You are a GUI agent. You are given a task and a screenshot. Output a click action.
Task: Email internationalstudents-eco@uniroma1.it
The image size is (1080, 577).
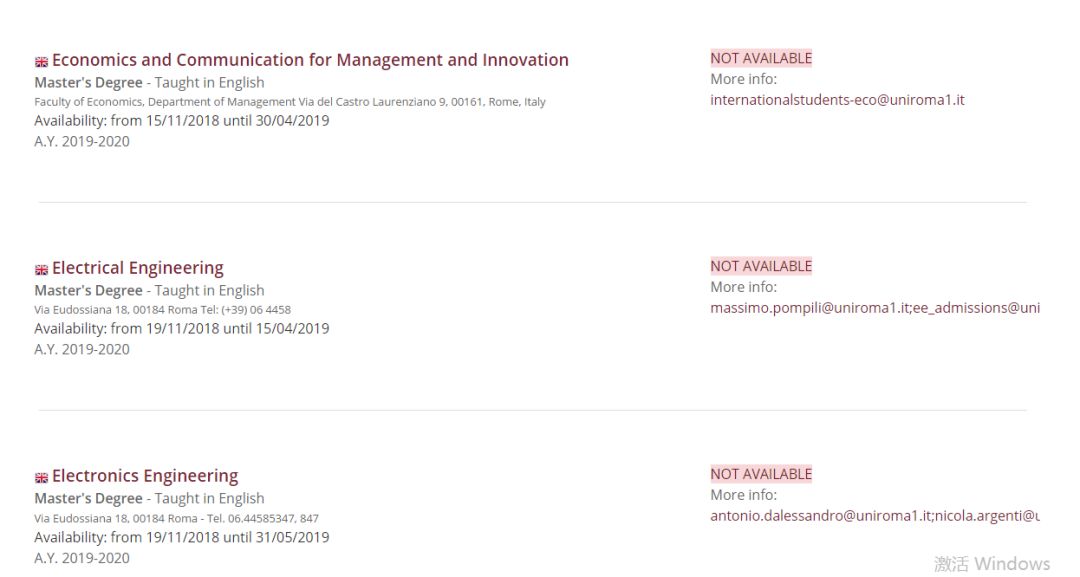[x=837, y=100]
